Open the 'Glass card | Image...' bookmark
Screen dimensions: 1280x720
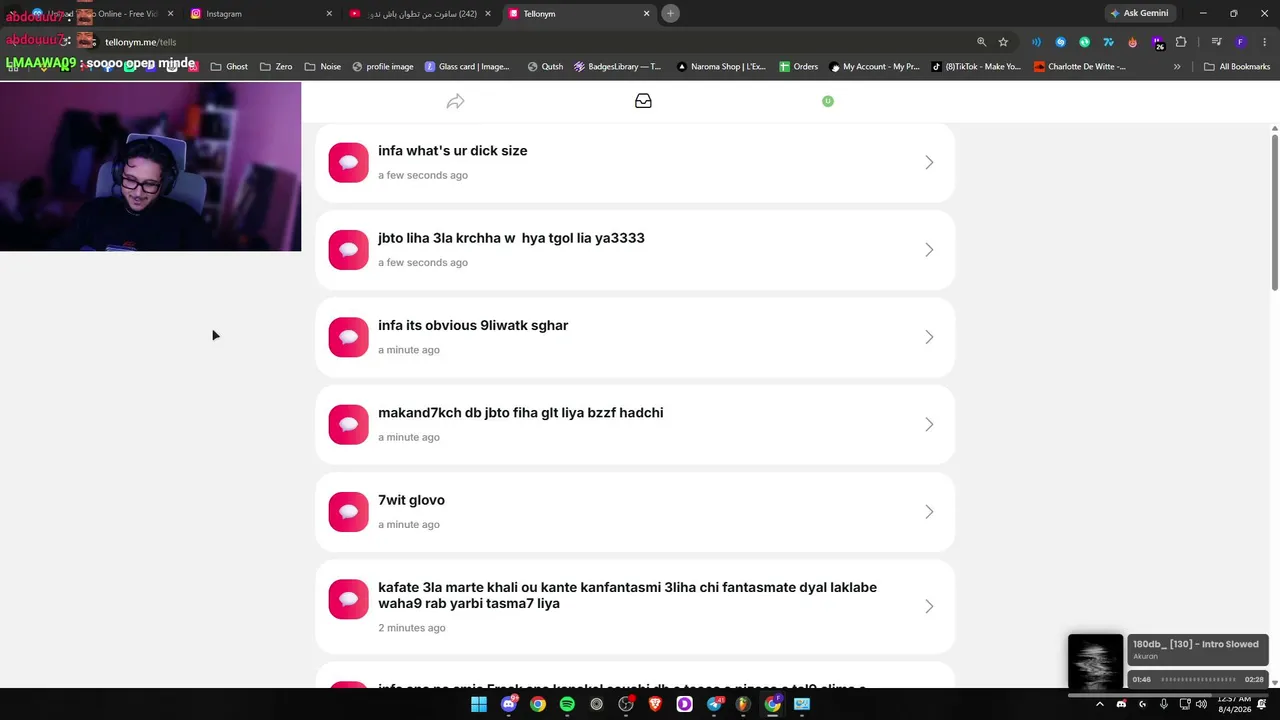pyautogui.click(x=467, y=67)
